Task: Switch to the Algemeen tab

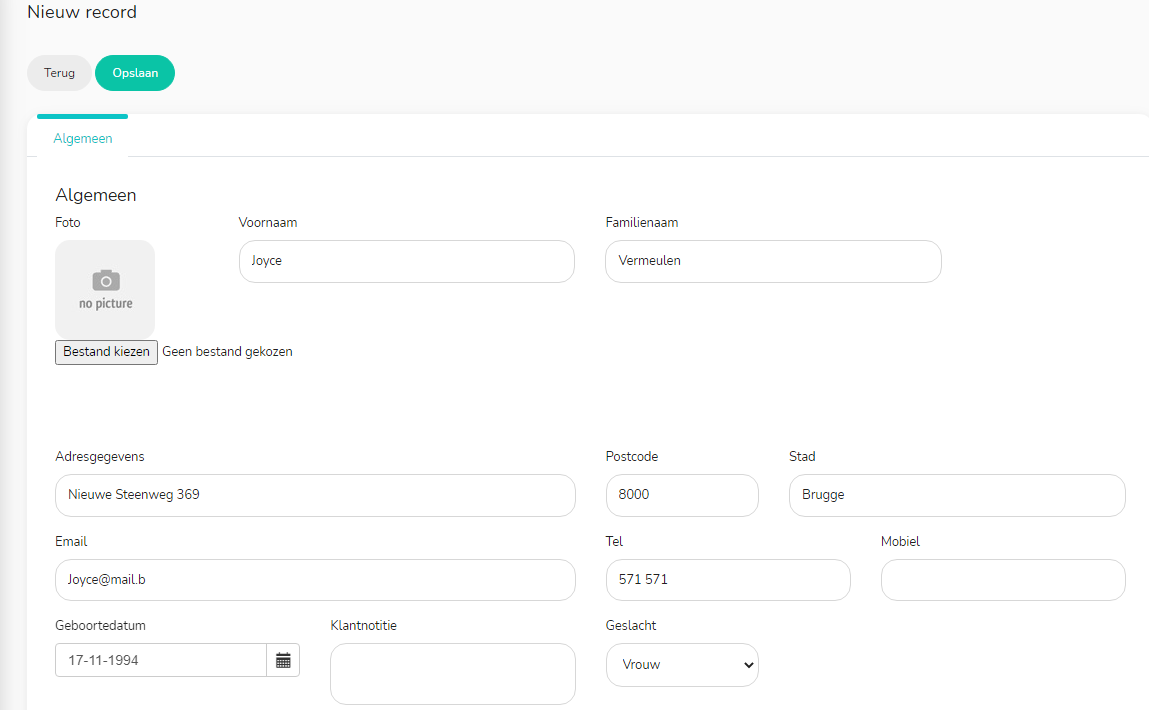Action: click(83, 138)
